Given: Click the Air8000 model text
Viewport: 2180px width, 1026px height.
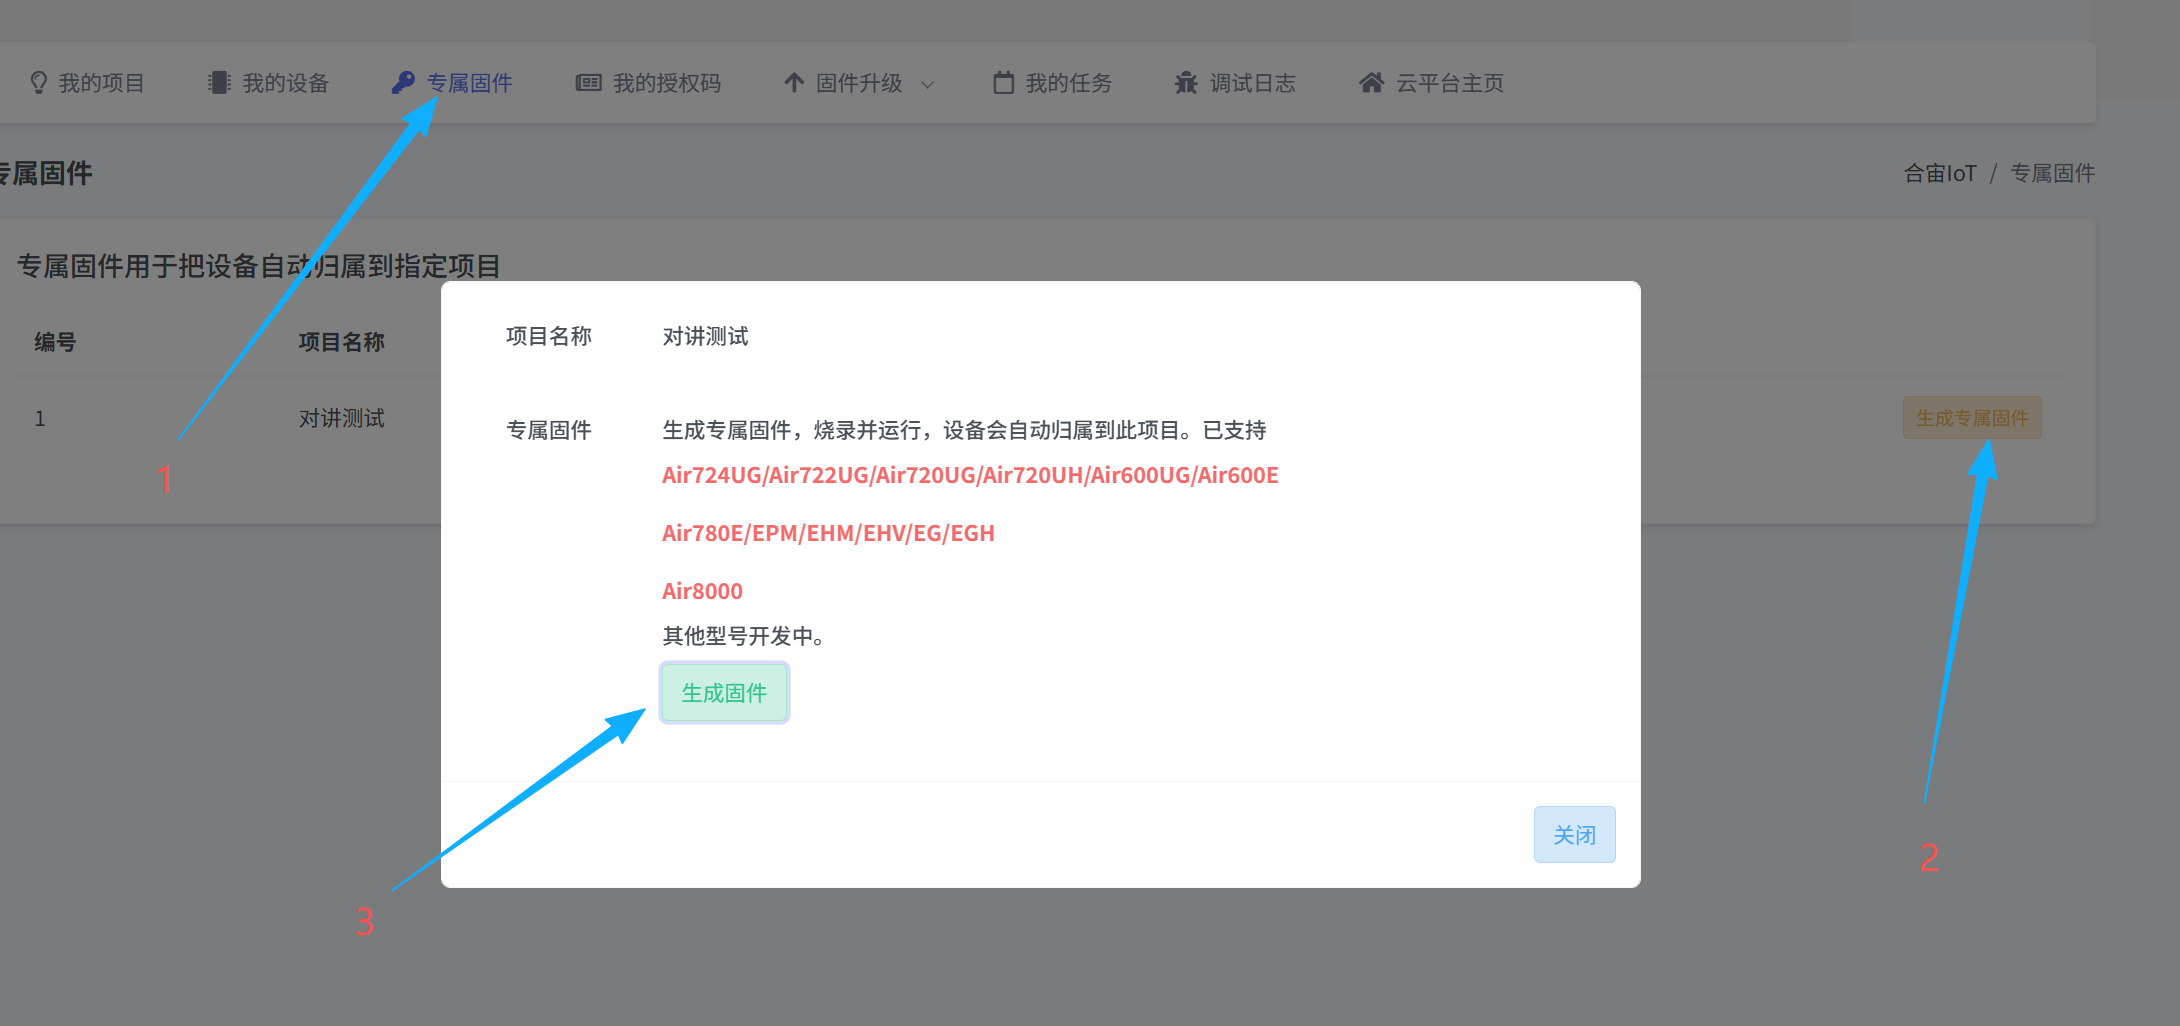Looking at the screenshot, I should coord(702,592).
